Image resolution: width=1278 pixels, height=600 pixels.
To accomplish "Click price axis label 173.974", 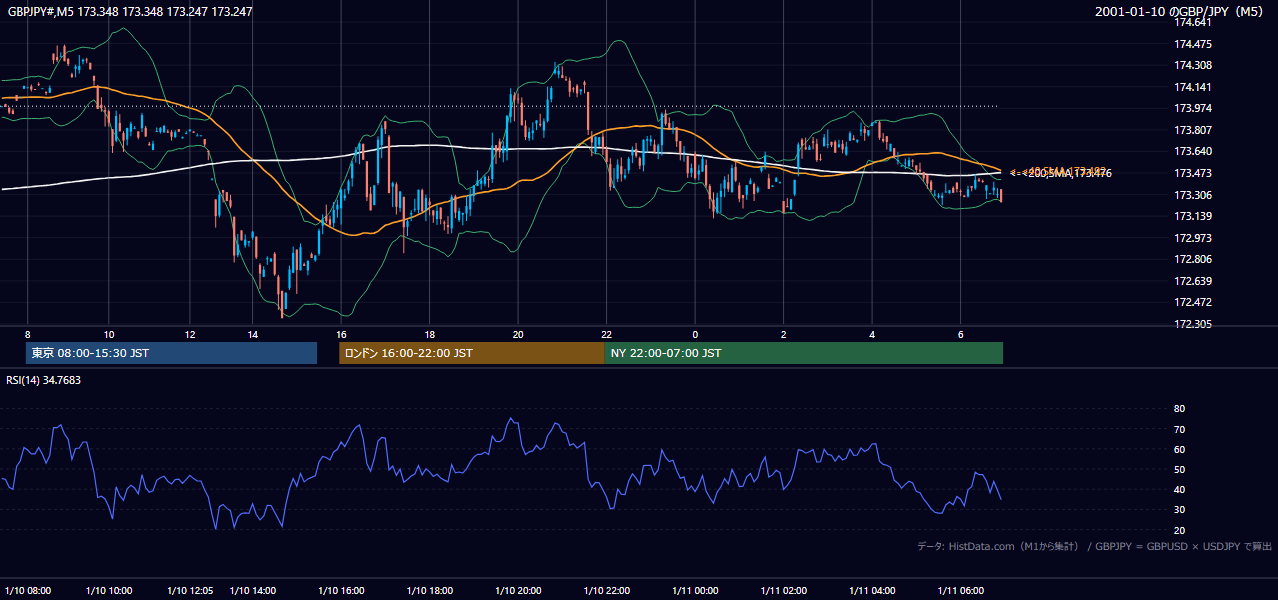I will pyautogui.click(x=1192, y=108).
